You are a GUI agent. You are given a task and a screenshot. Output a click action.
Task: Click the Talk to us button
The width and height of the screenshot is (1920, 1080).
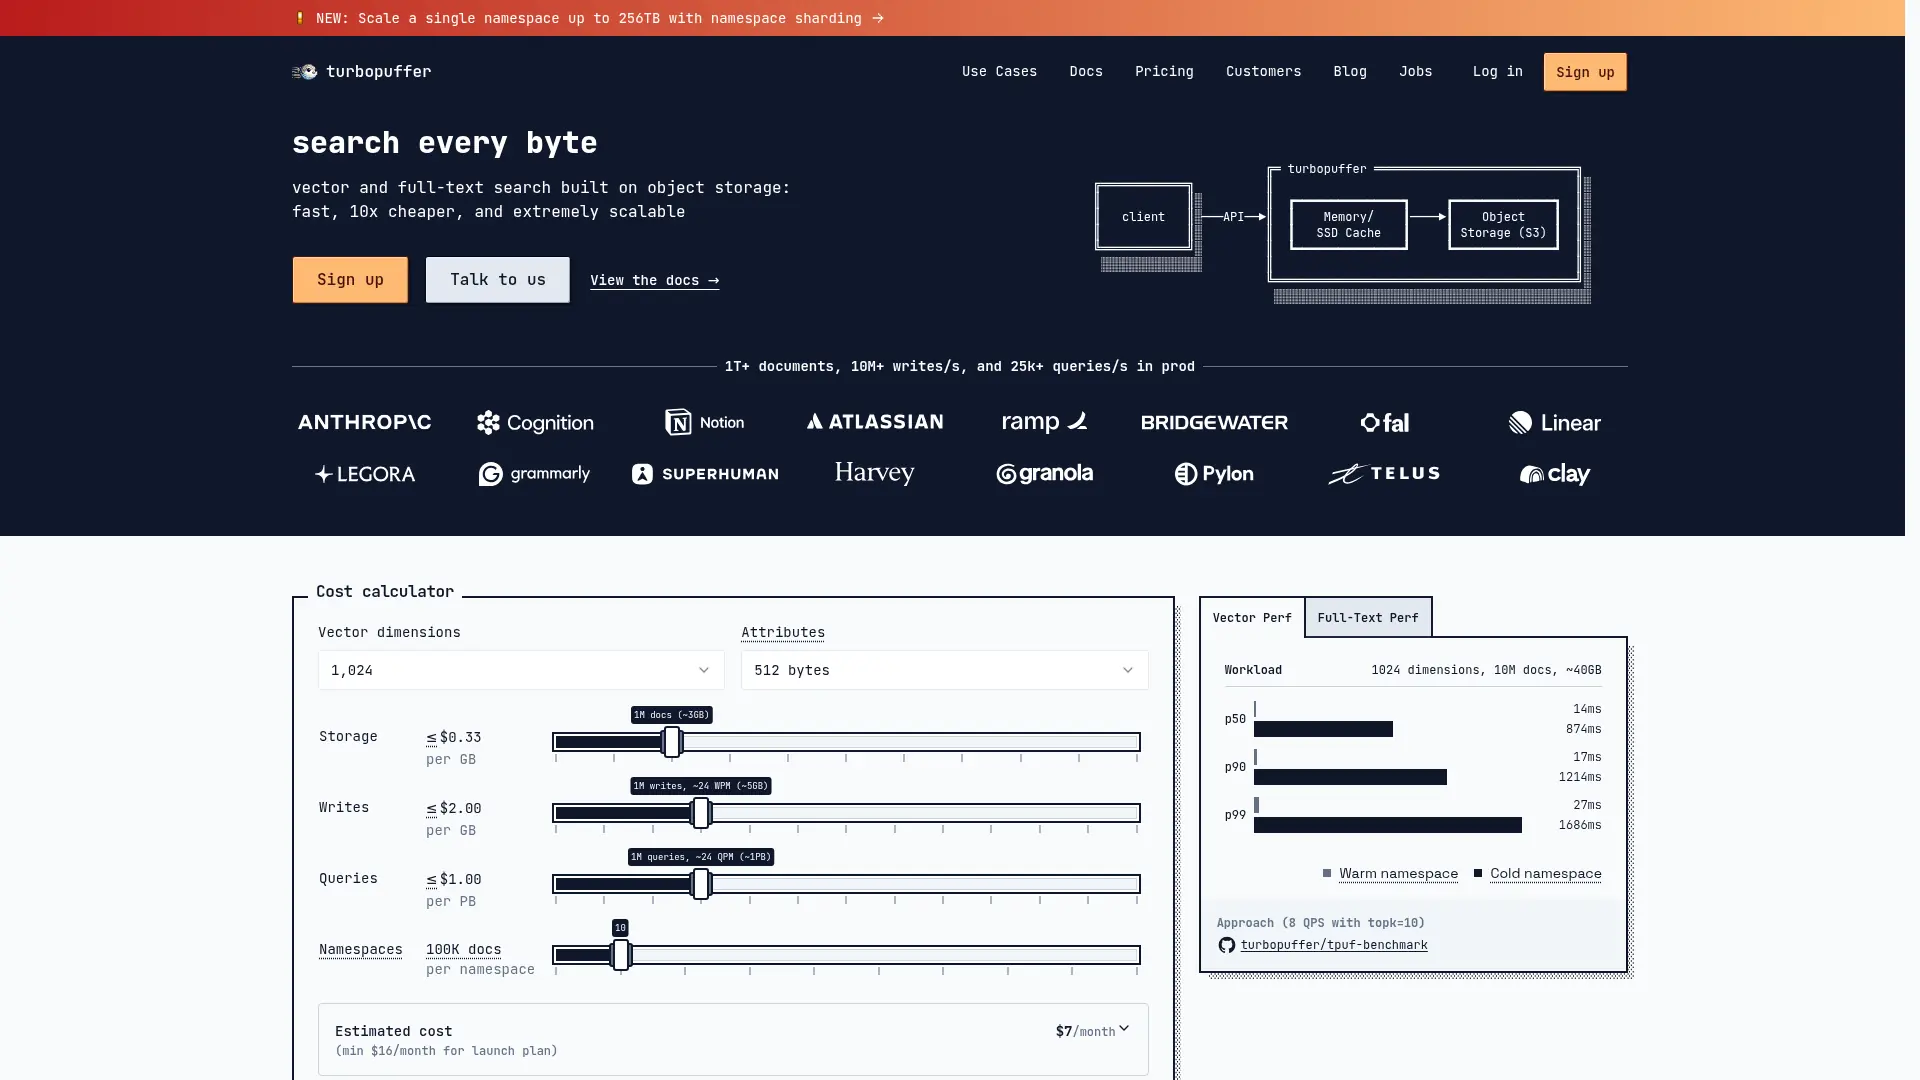(498, 280)
